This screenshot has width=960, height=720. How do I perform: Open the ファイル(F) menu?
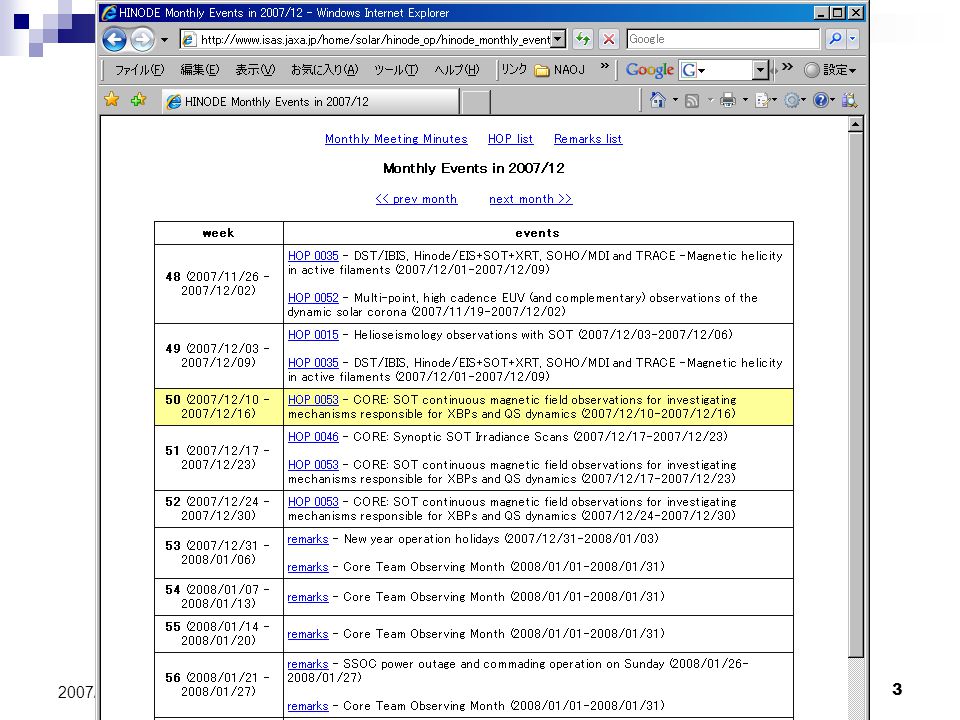pyautogui.click(x=140, y=70)
